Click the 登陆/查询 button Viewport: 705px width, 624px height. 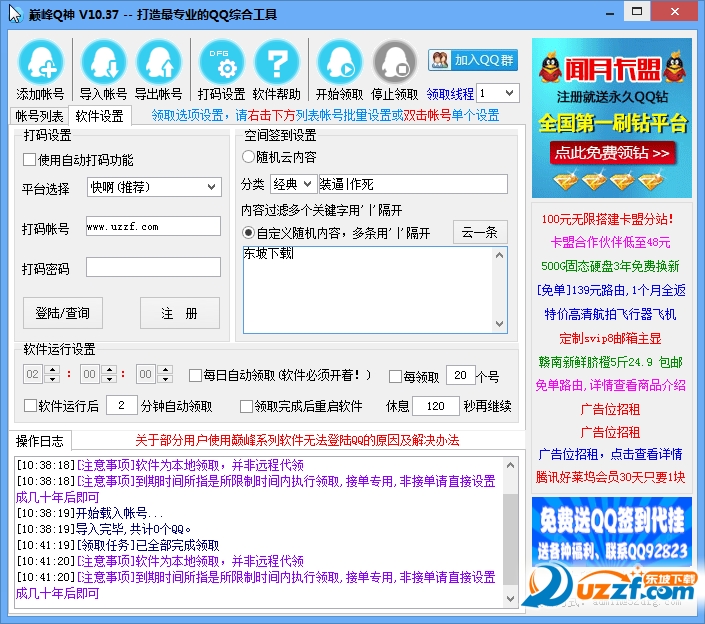coord(63,313)
